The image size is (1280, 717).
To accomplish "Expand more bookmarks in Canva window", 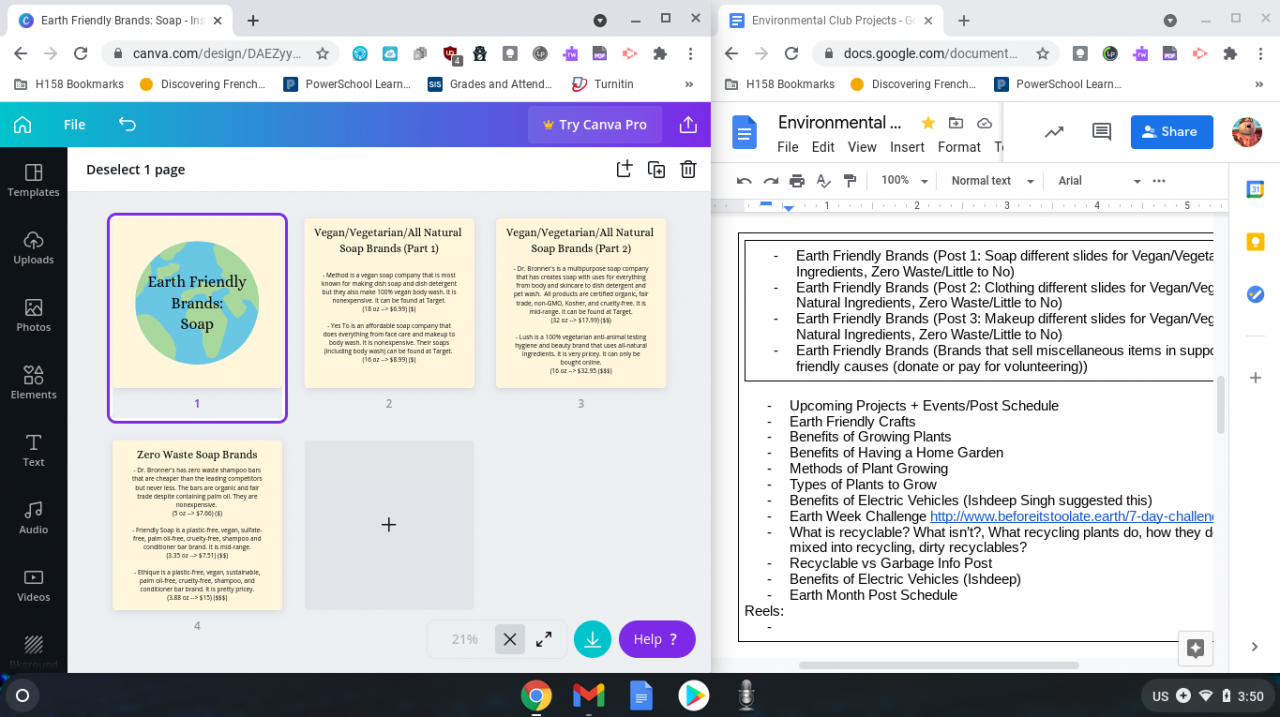I will click(x=688, y=84).
